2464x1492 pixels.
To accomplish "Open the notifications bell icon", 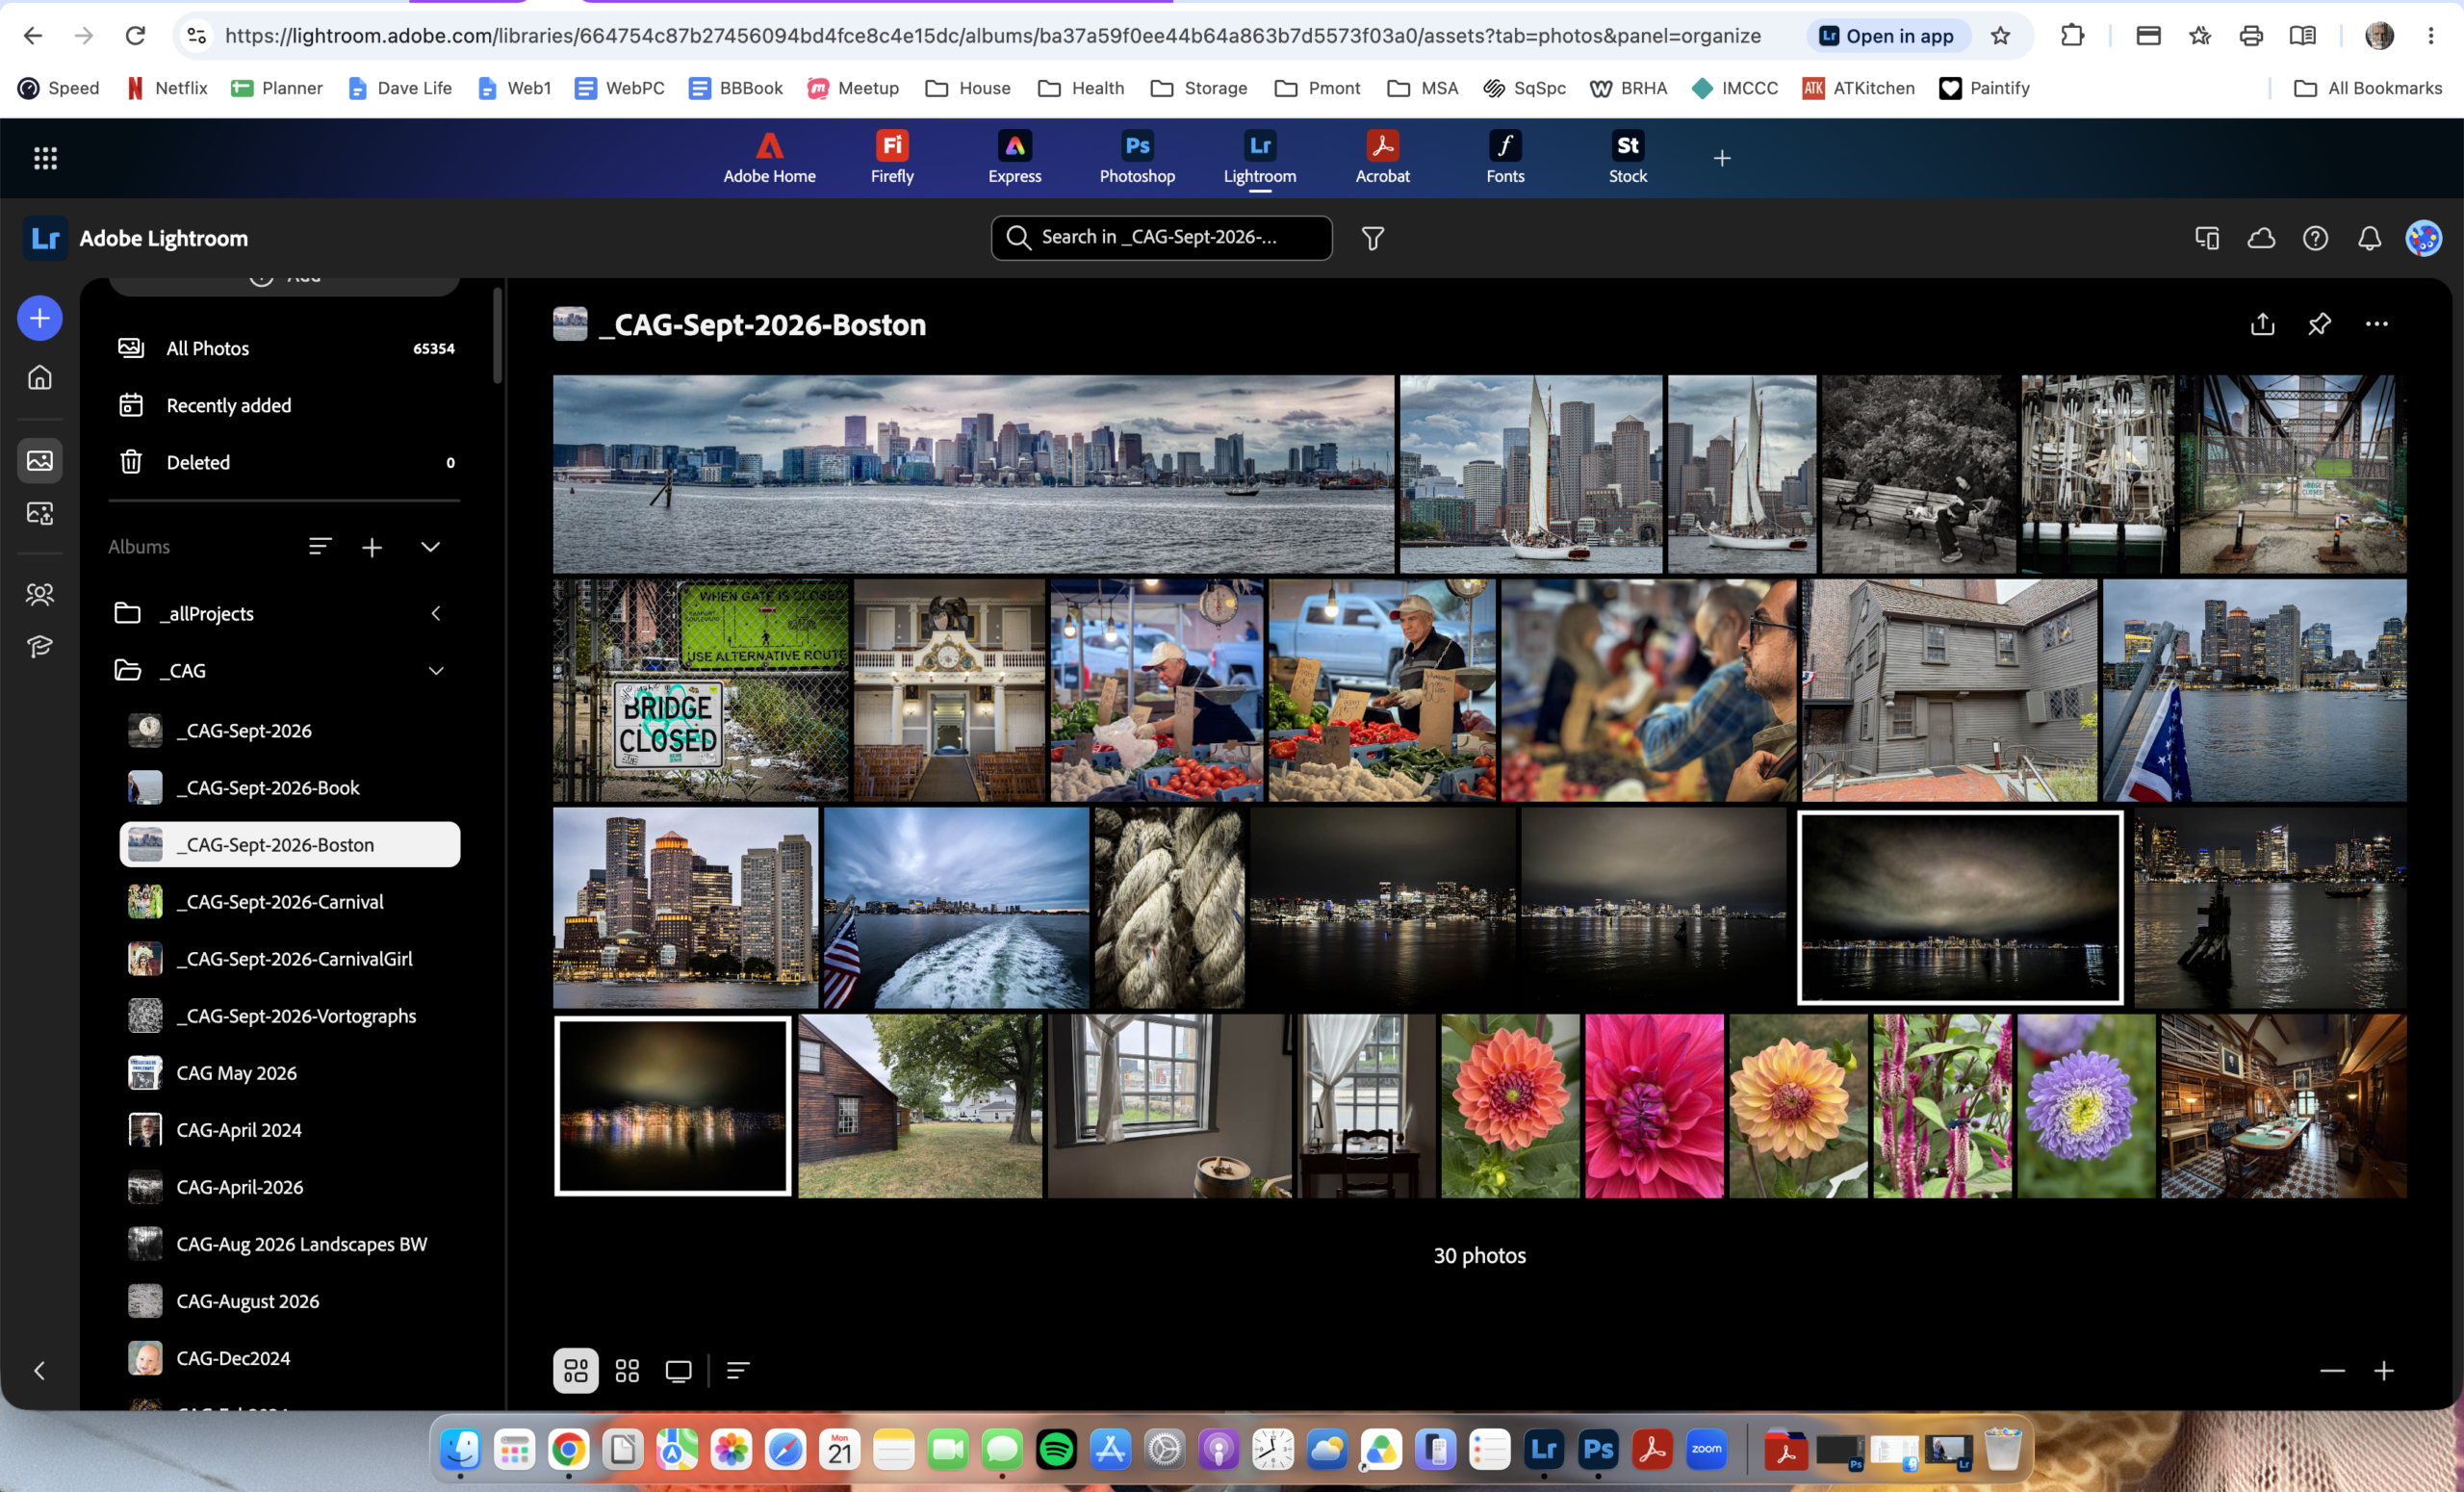I will 2369,238.
